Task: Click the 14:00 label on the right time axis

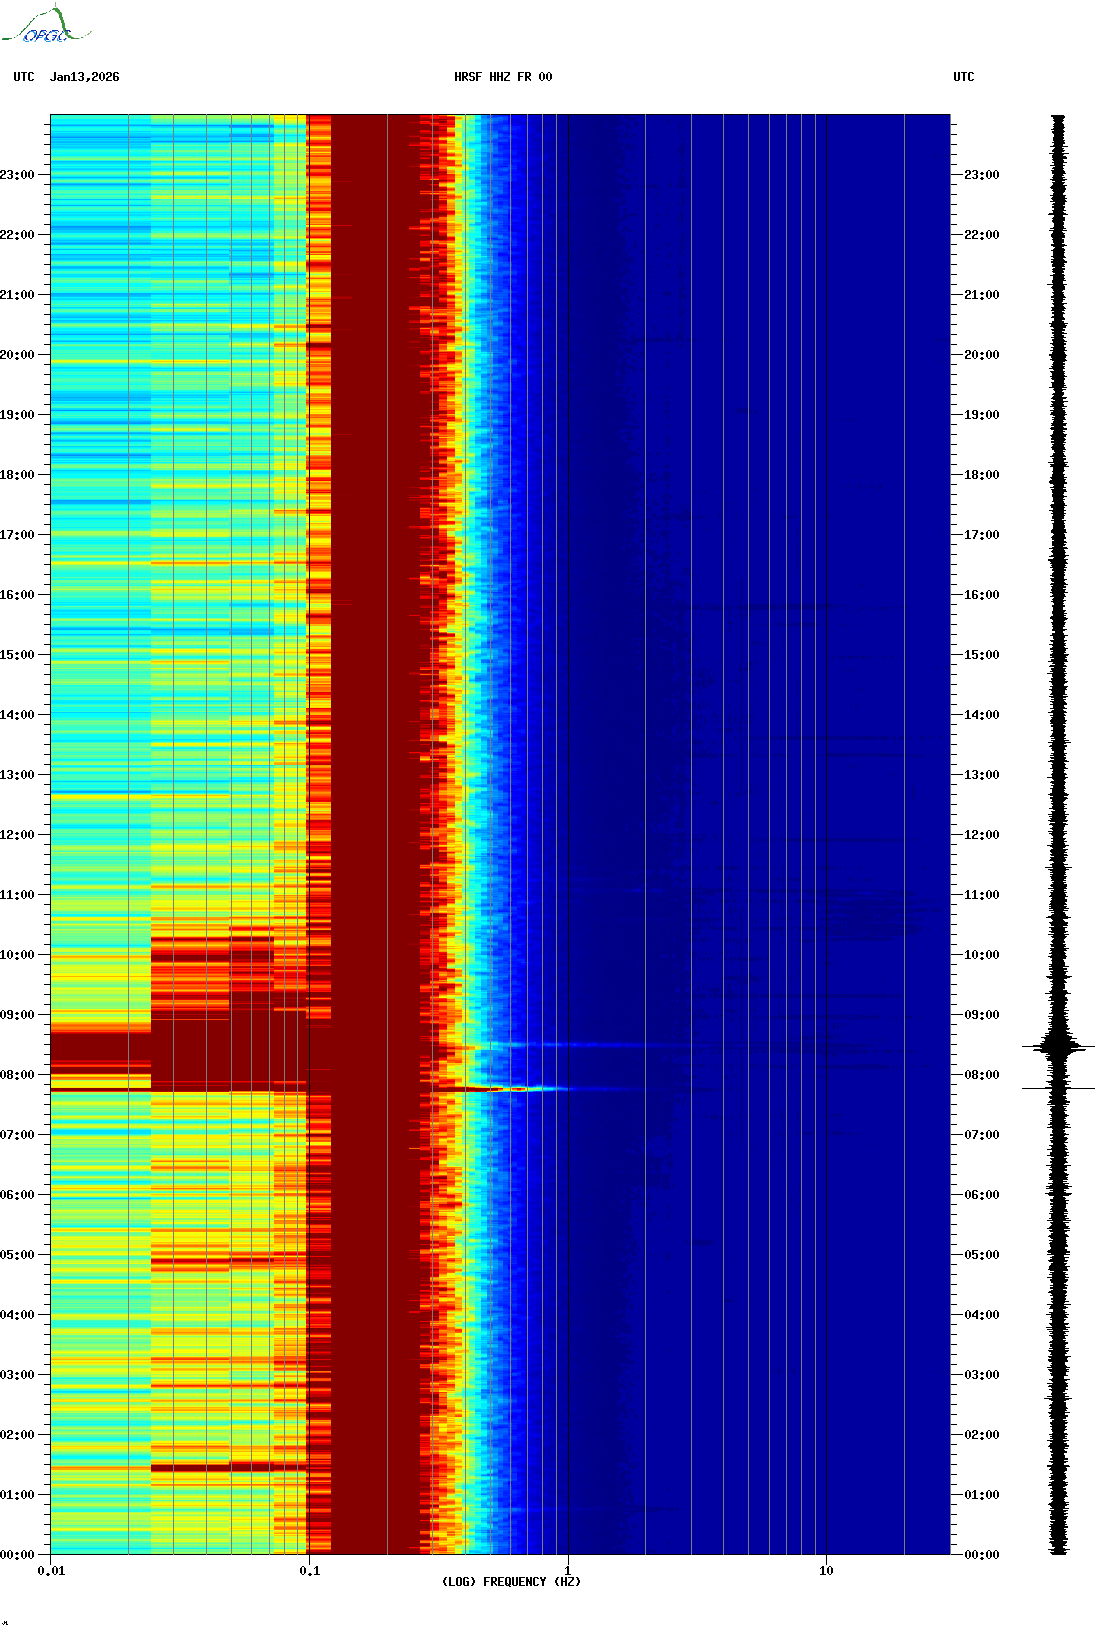Action: coord(982,715)
